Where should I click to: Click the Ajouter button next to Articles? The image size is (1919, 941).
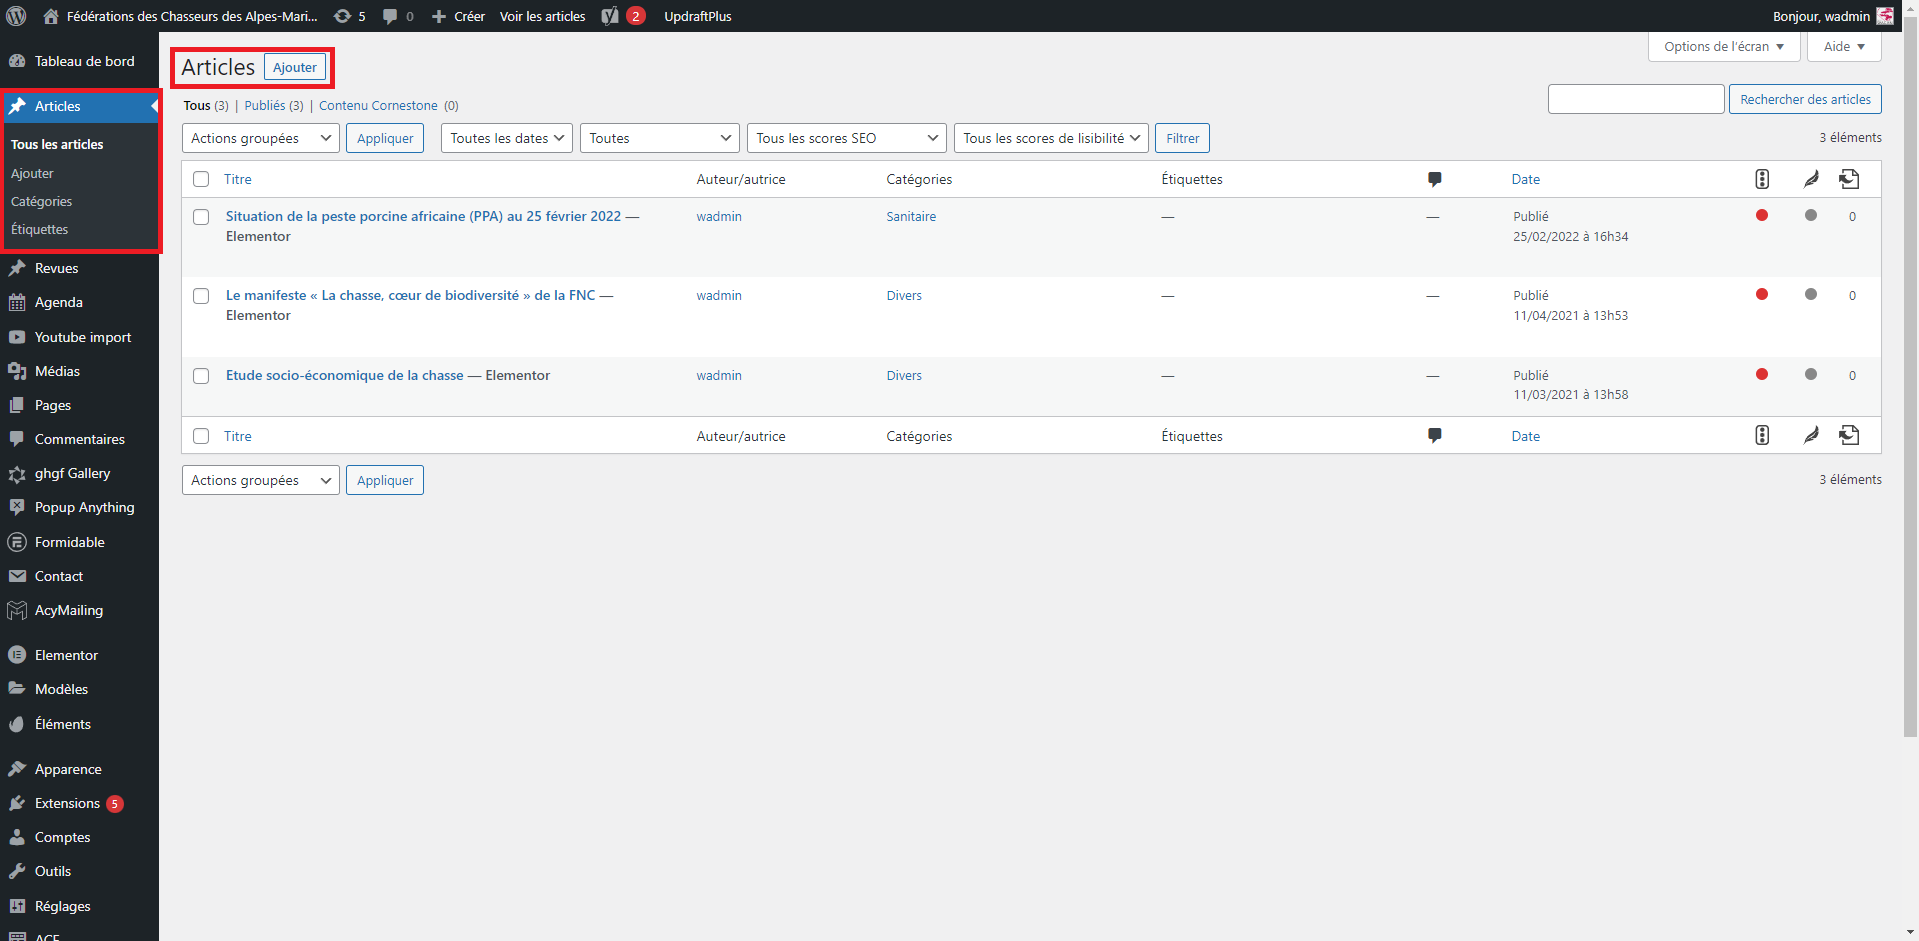click(294, 67)
